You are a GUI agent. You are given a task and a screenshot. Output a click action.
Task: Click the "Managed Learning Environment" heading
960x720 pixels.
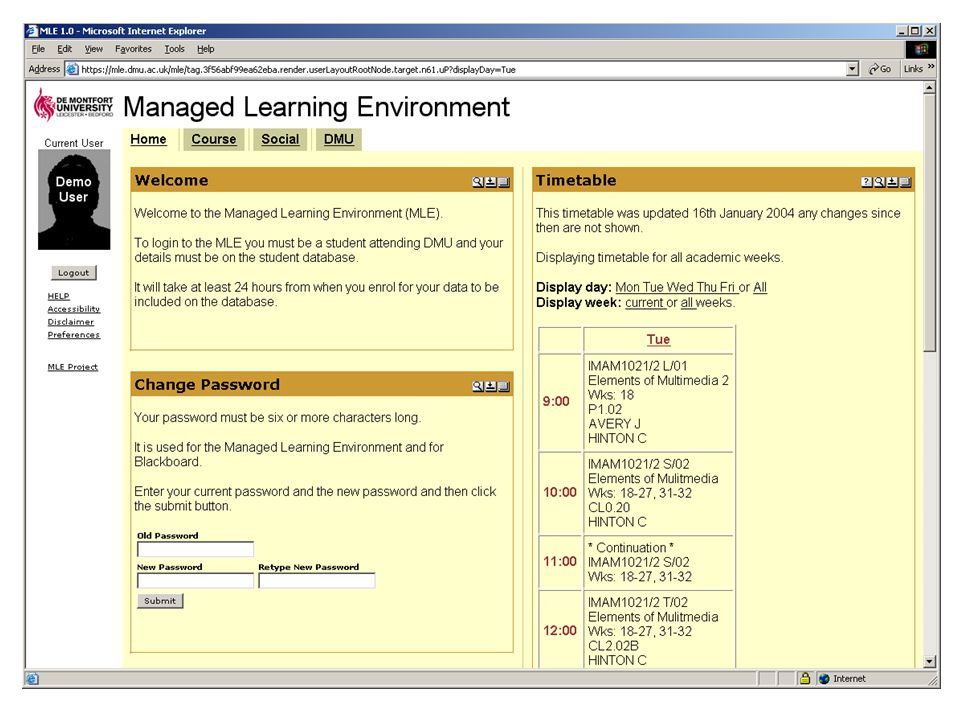(317, 107)
